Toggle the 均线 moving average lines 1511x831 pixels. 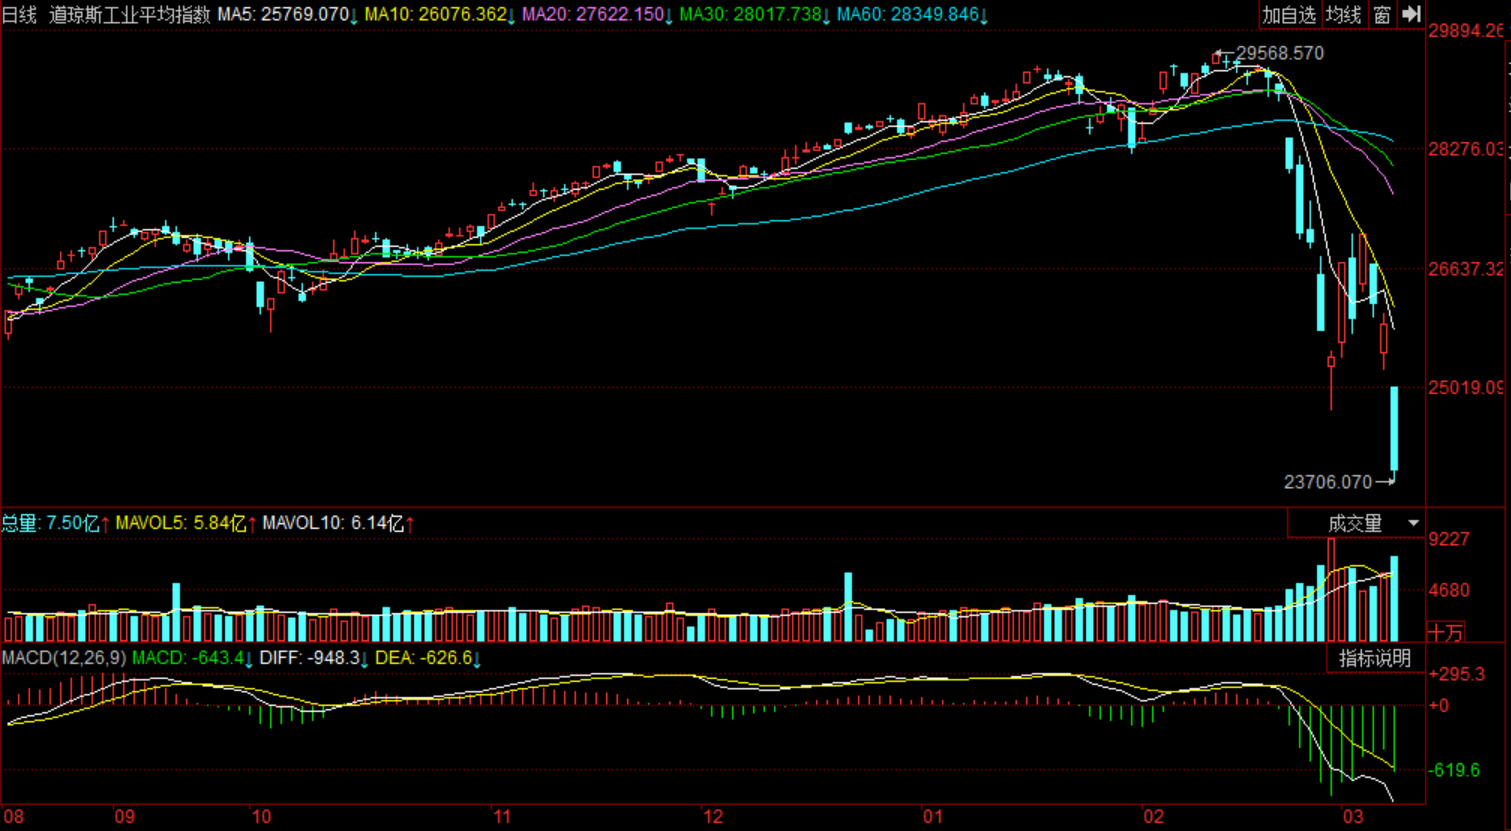1344,14
